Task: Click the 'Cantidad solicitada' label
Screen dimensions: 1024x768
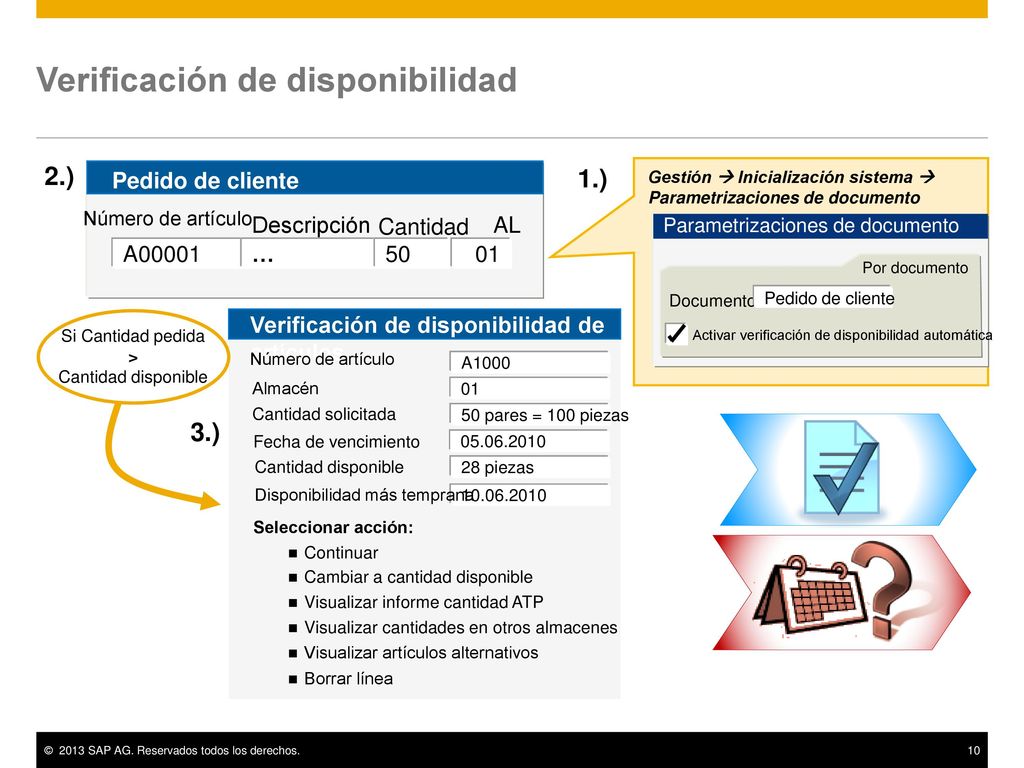Action: point(324,414)
